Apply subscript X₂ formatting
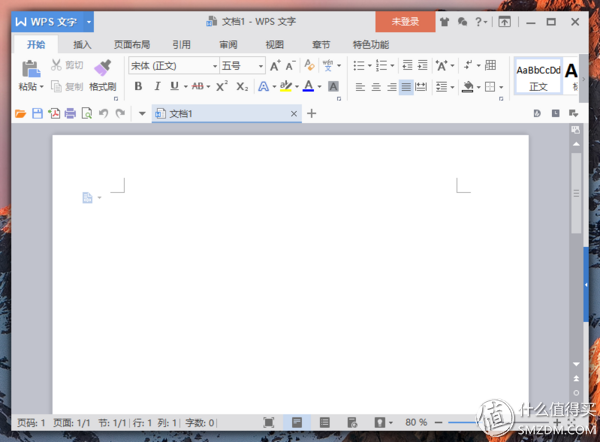Screen dimensions: 600x442 click(x=242, y=86)
